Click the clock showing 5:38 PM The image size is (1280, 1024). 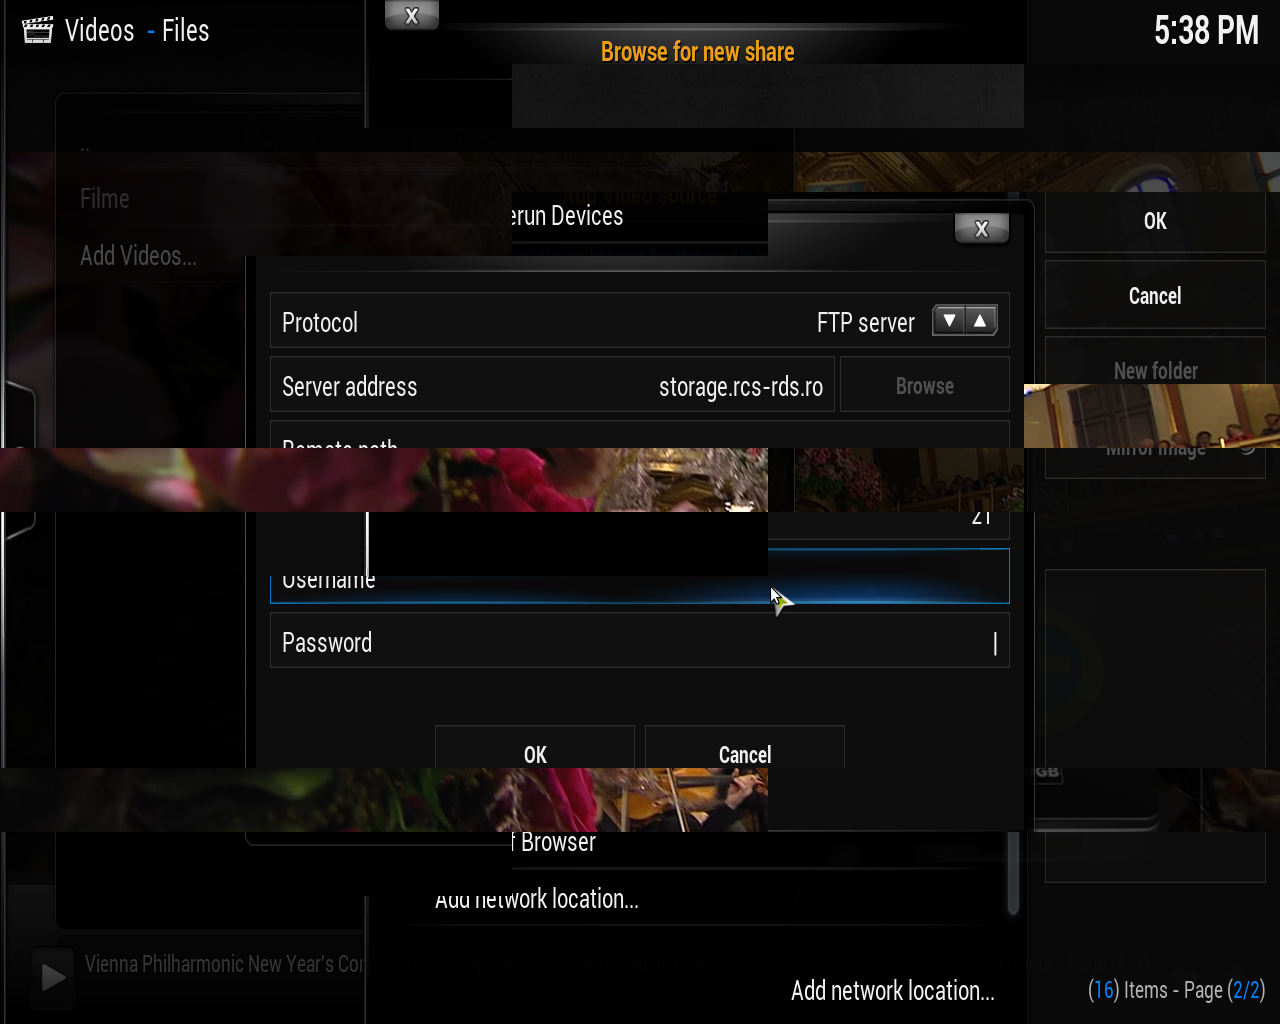tap(1206, 30)
